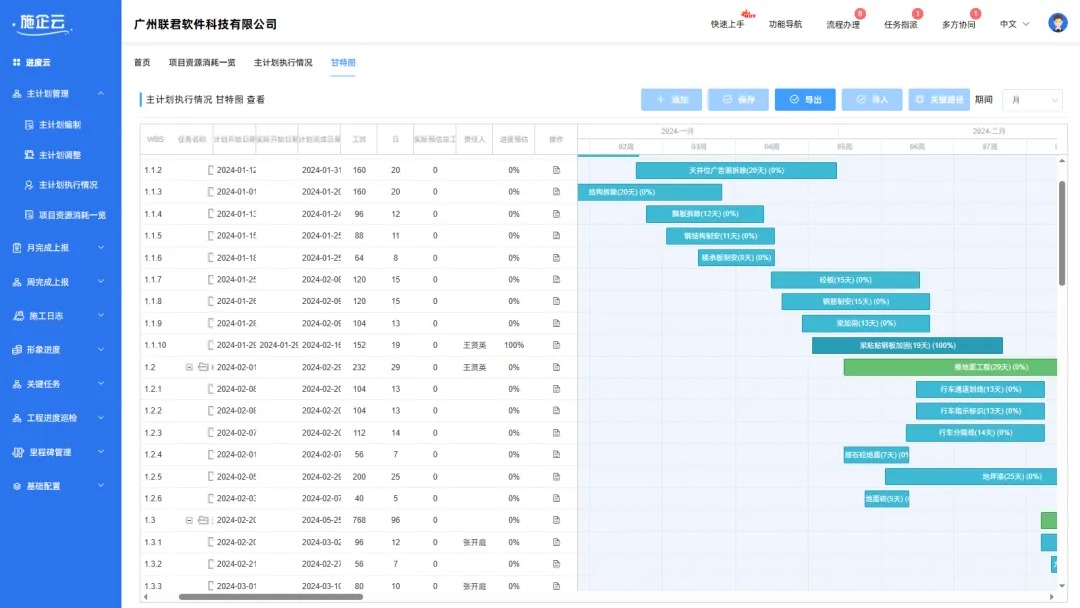1080x608 pixels.
Task: Collapse task group 1.2 in the table
Action: pyautogui.click(x=190, y=366)
